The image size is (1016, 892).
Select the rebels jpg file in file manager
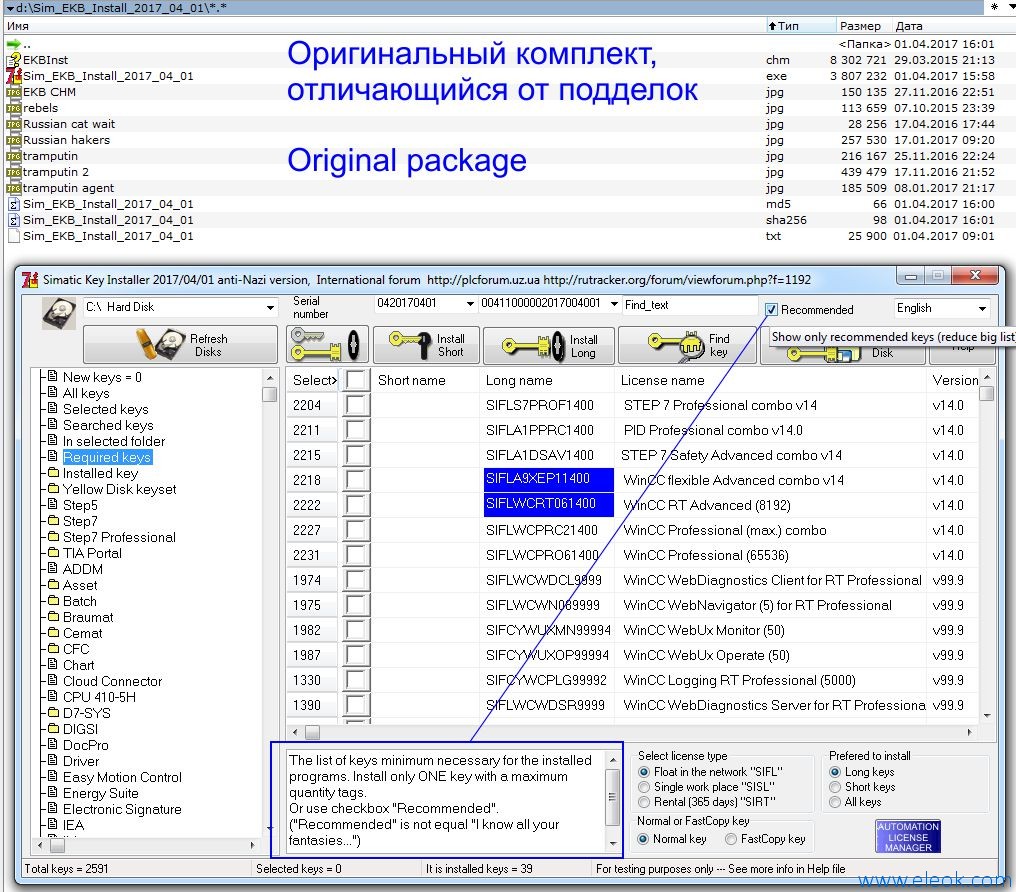[40, 108]
